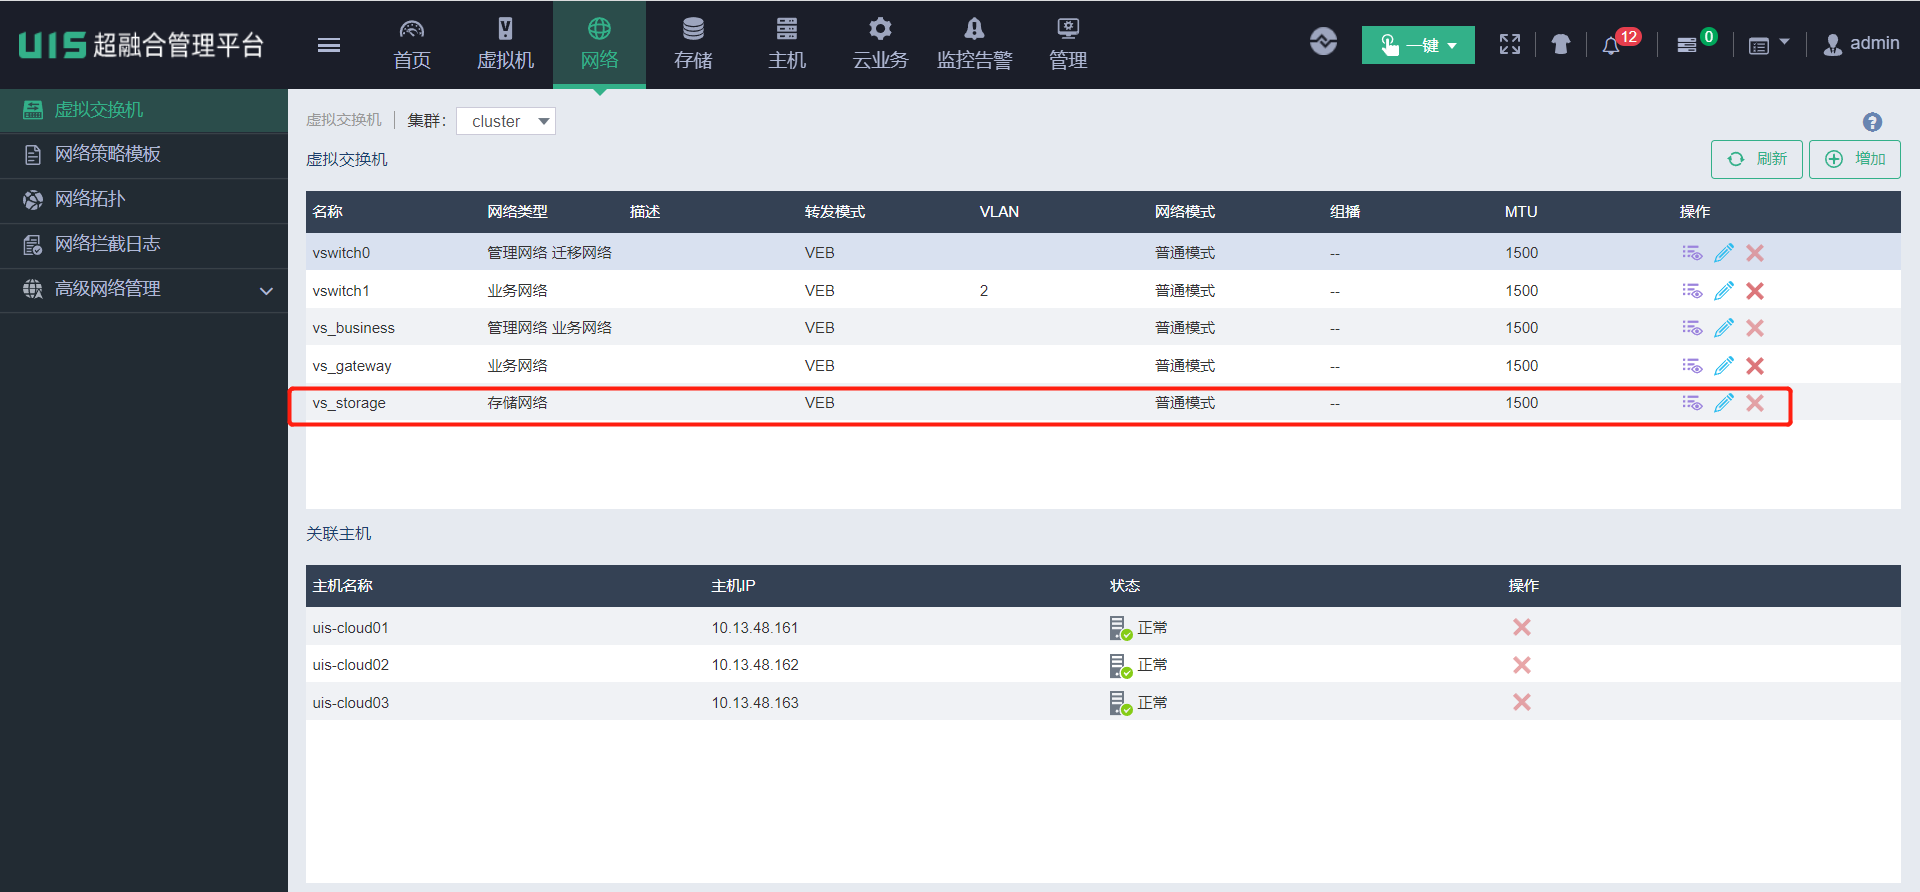The height and width of the screenshot is (892, 1920).
Task: Click host name uis-cloud03
Action: point(350,703)
